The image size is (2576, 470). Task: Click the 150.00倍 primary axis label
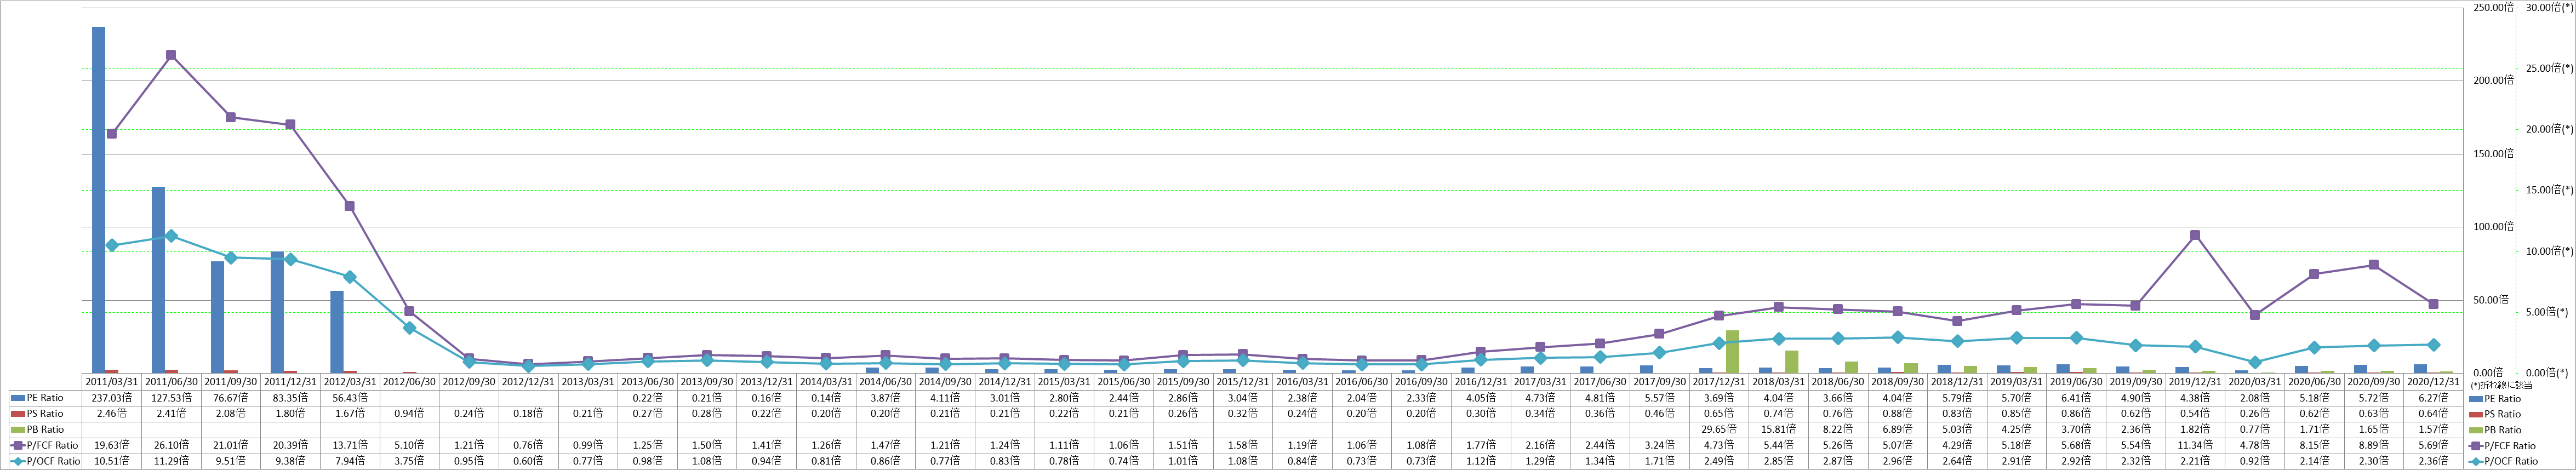coord(2495,153)
